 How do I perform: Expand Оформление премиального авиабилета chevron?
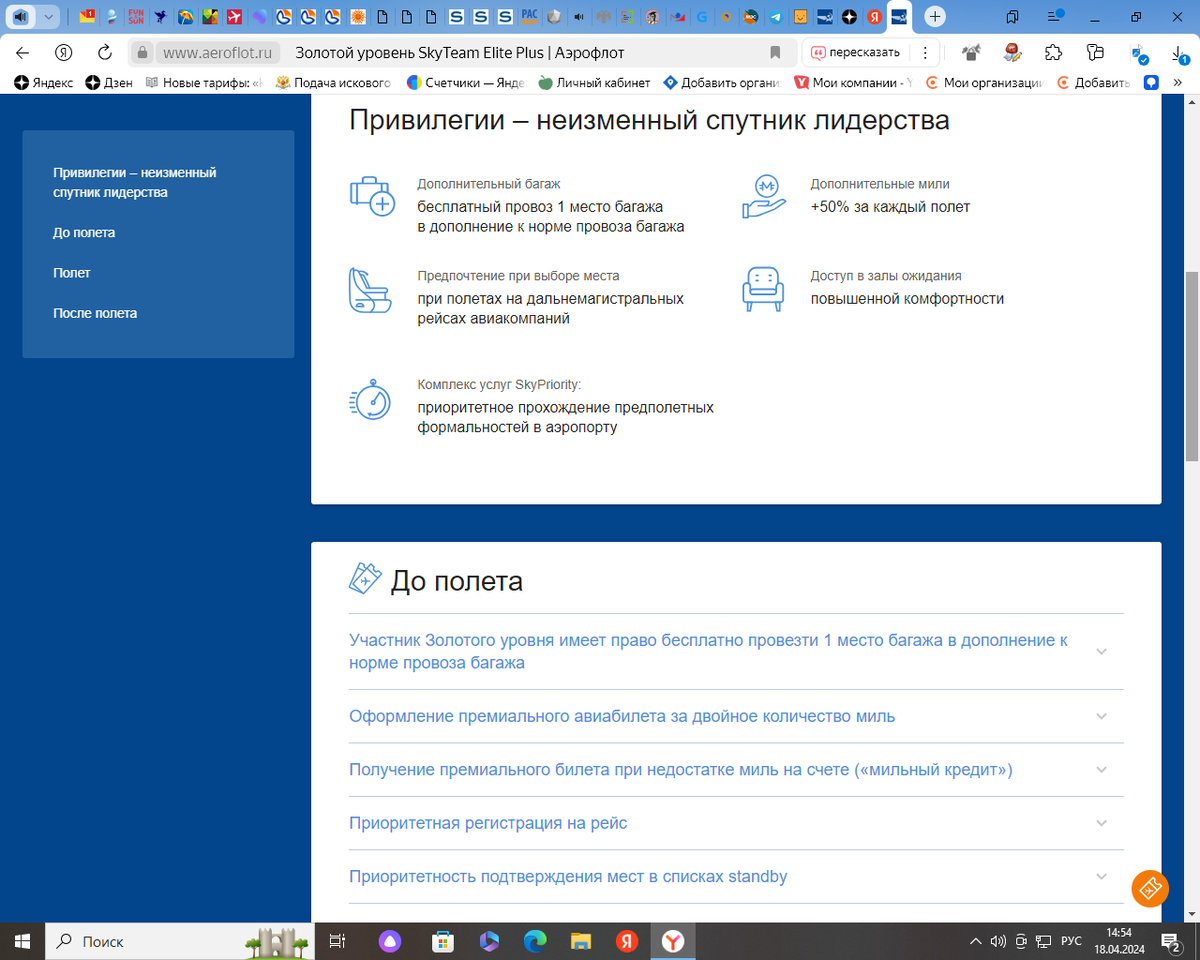coord(1101,716)
